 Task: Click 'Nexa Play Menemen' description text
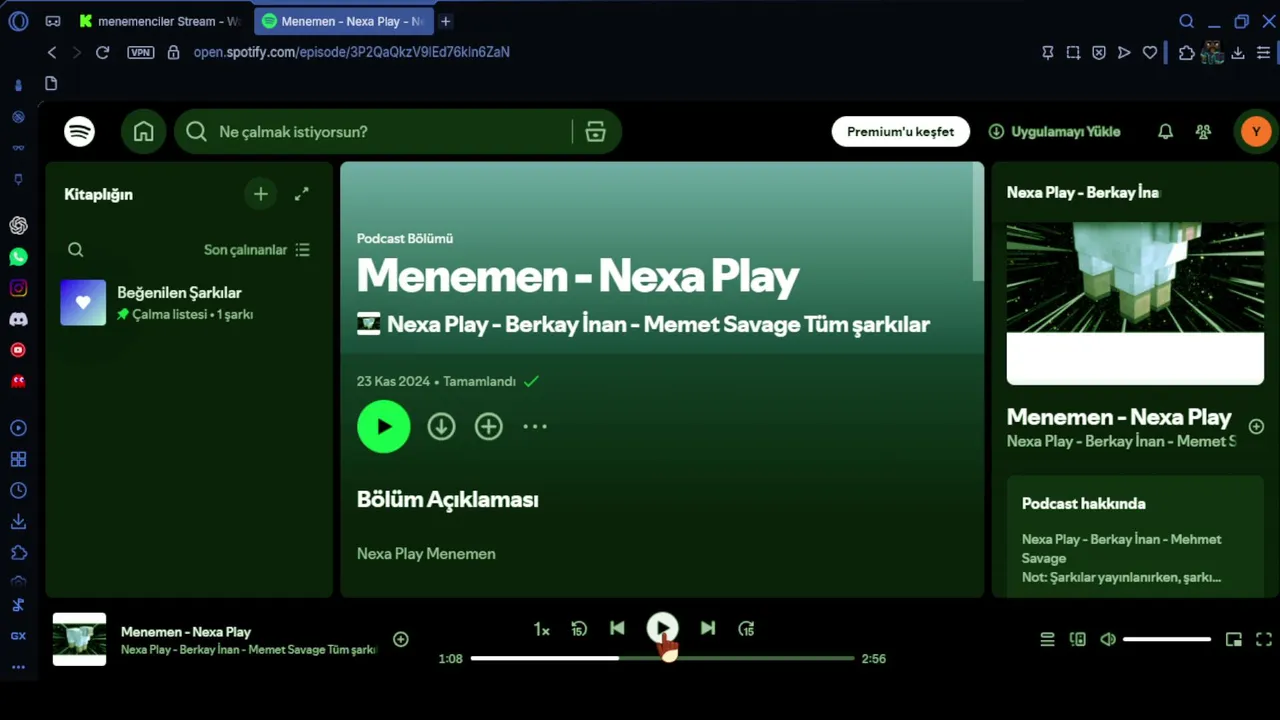tap(426, 553)
